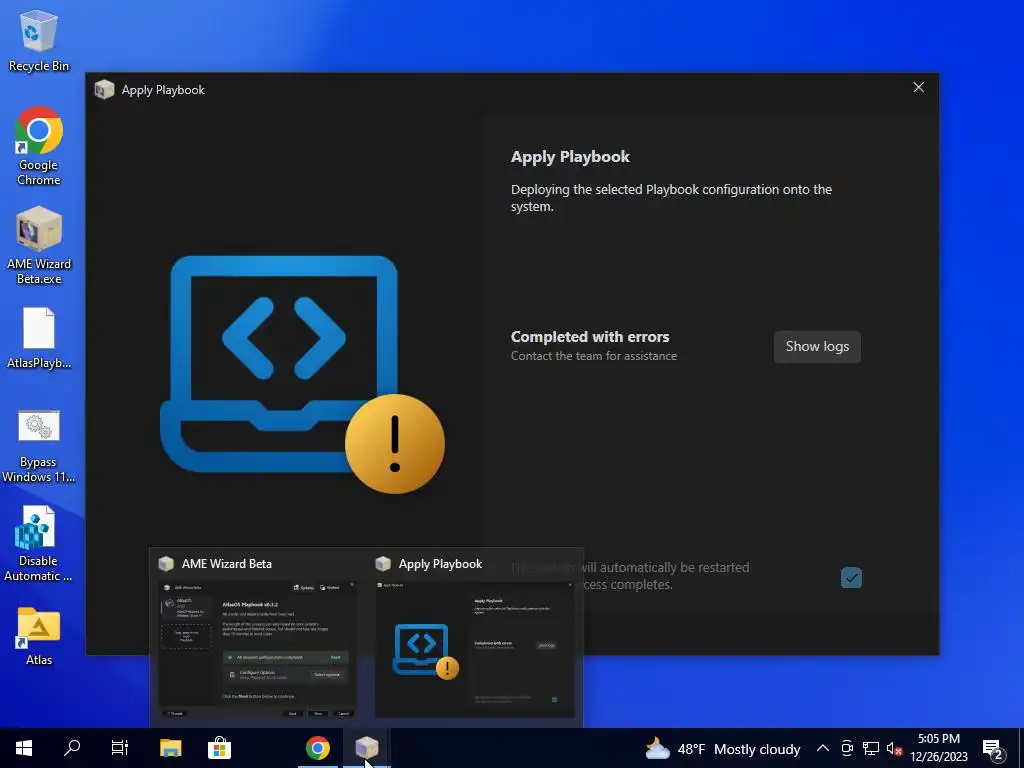Select the Disable Automatic registry file icon
The width and height of the screenshot is (1024, 768).
click(39, 544)
